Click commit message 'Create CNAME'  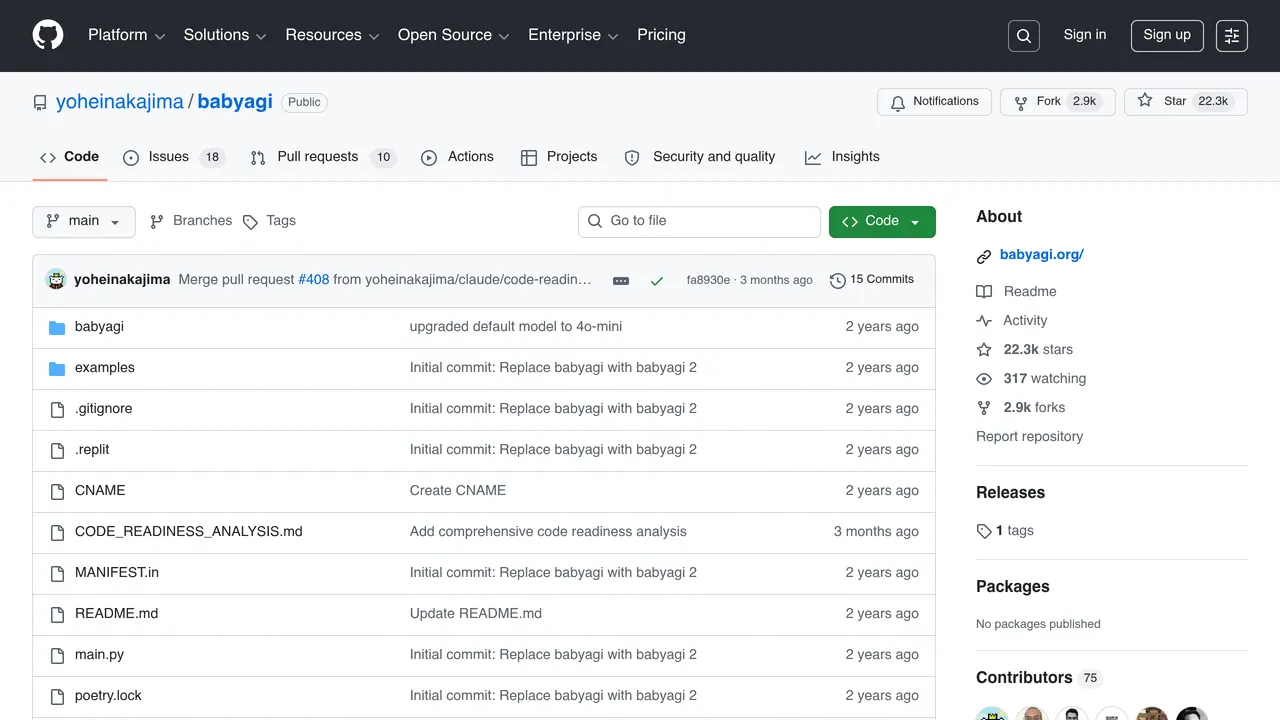[x=458, y=491]
